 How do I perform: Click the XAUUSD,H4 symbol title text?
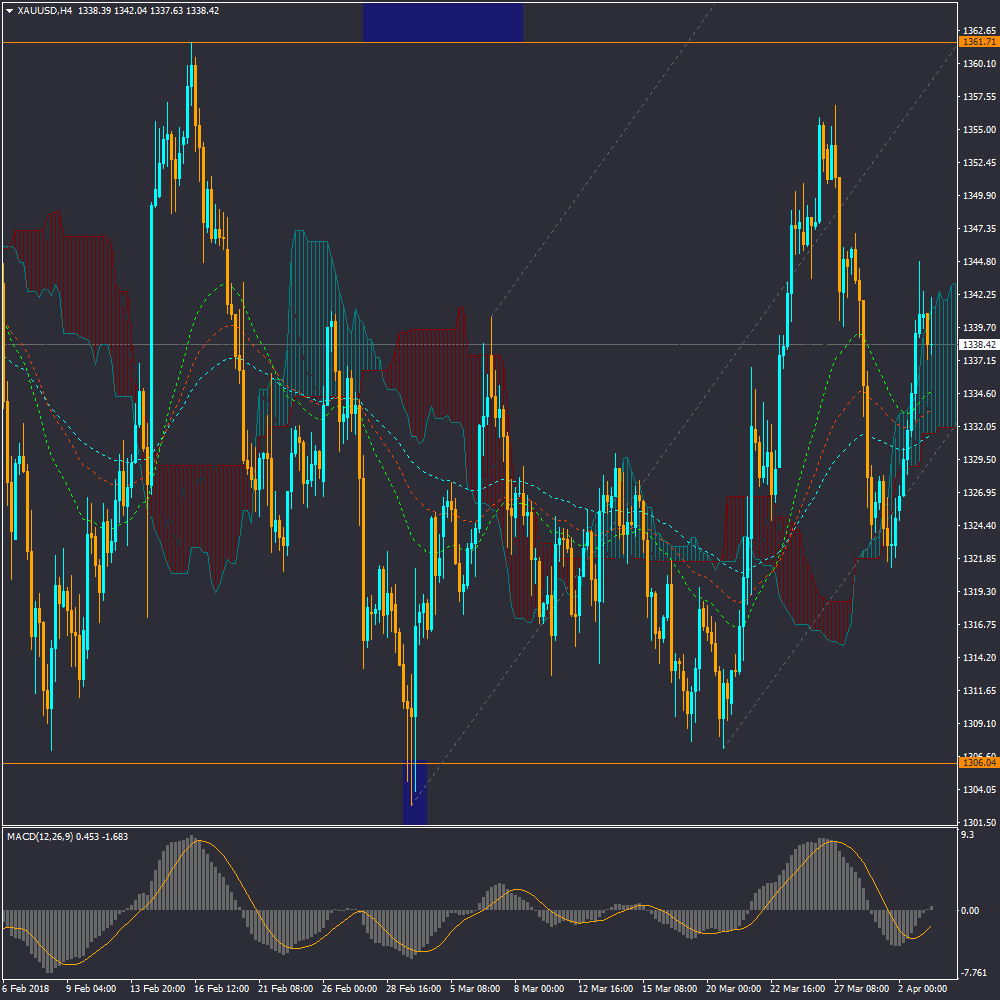[x=45, y=10]
